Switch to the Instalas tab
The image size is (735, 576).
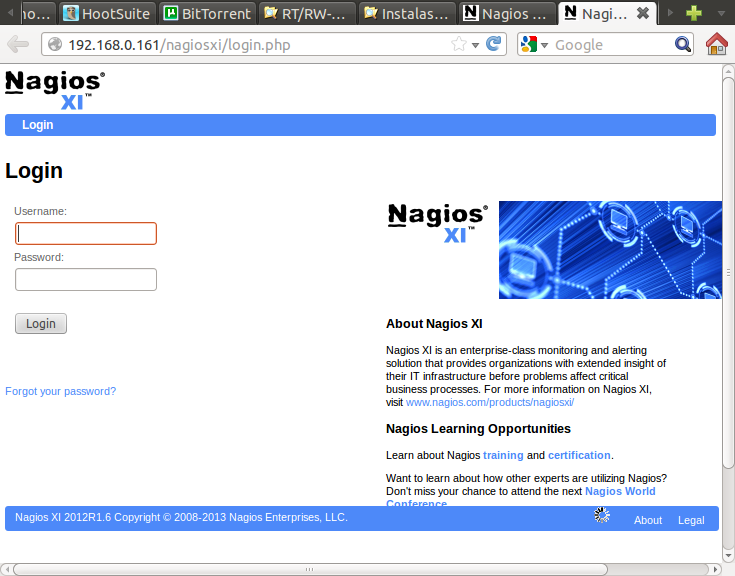click(x=407, y=13)
